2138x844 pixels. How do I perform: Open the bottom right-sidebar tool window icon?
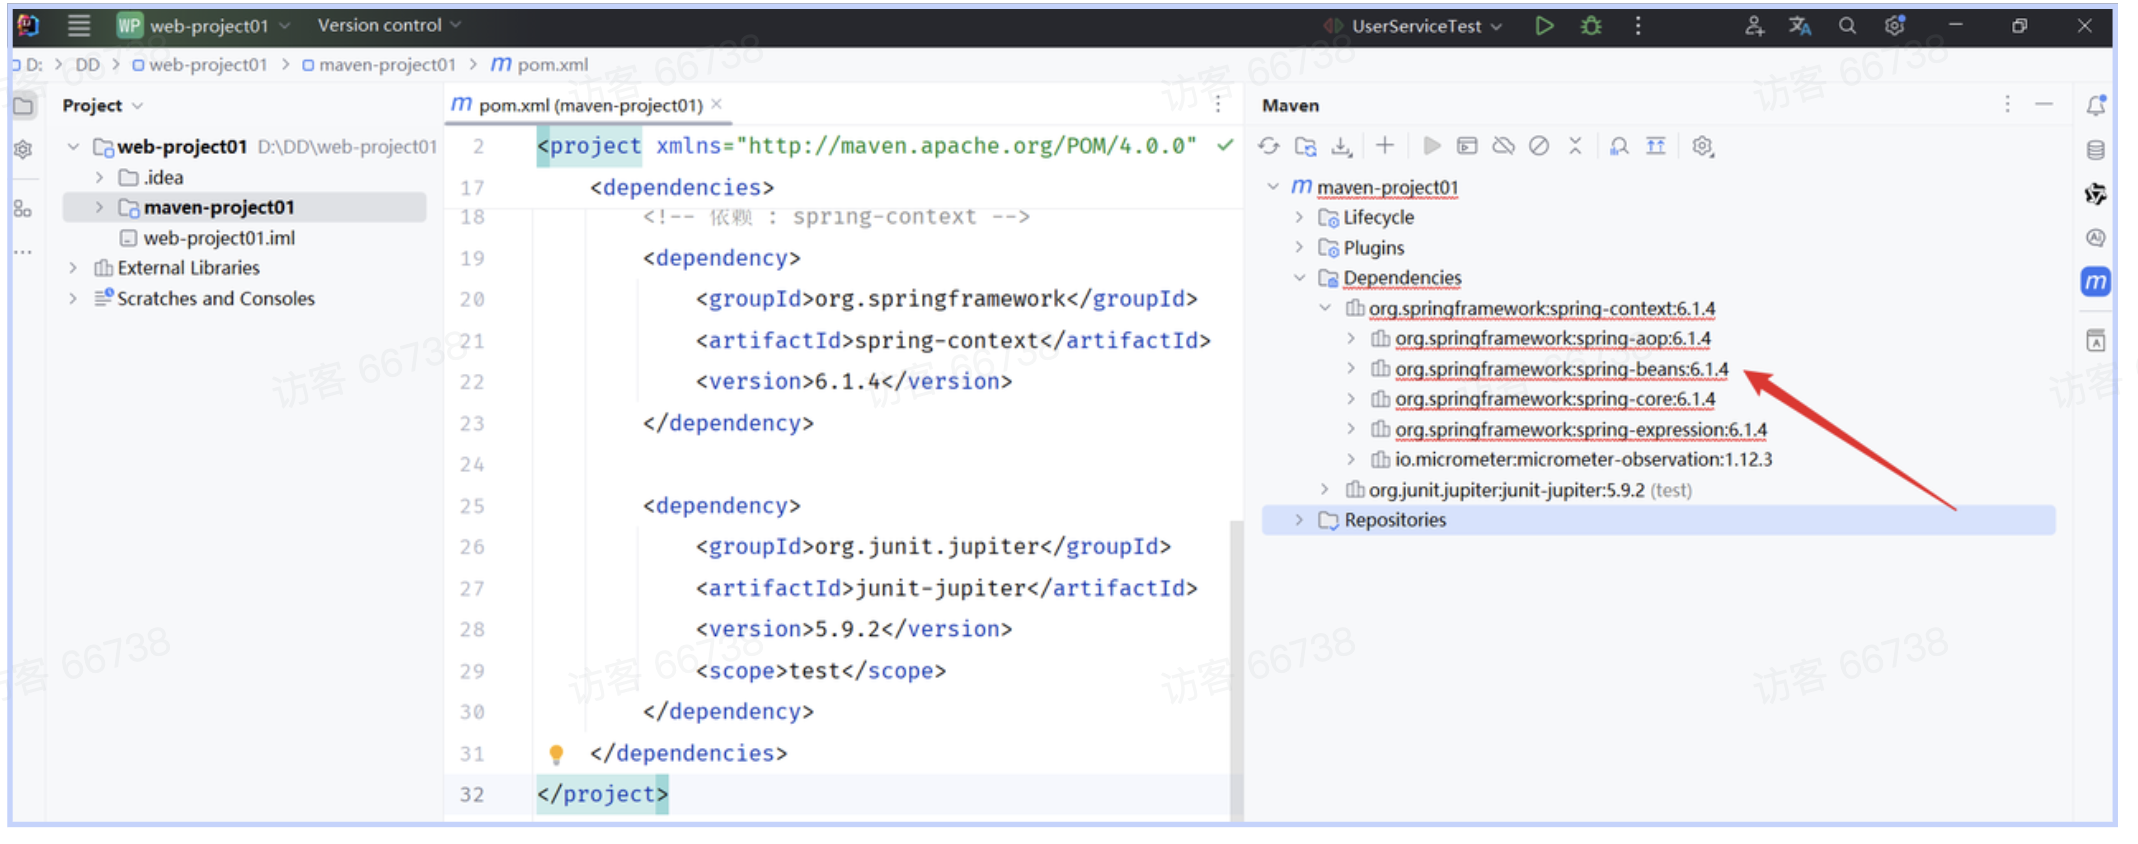[2096, 340]
